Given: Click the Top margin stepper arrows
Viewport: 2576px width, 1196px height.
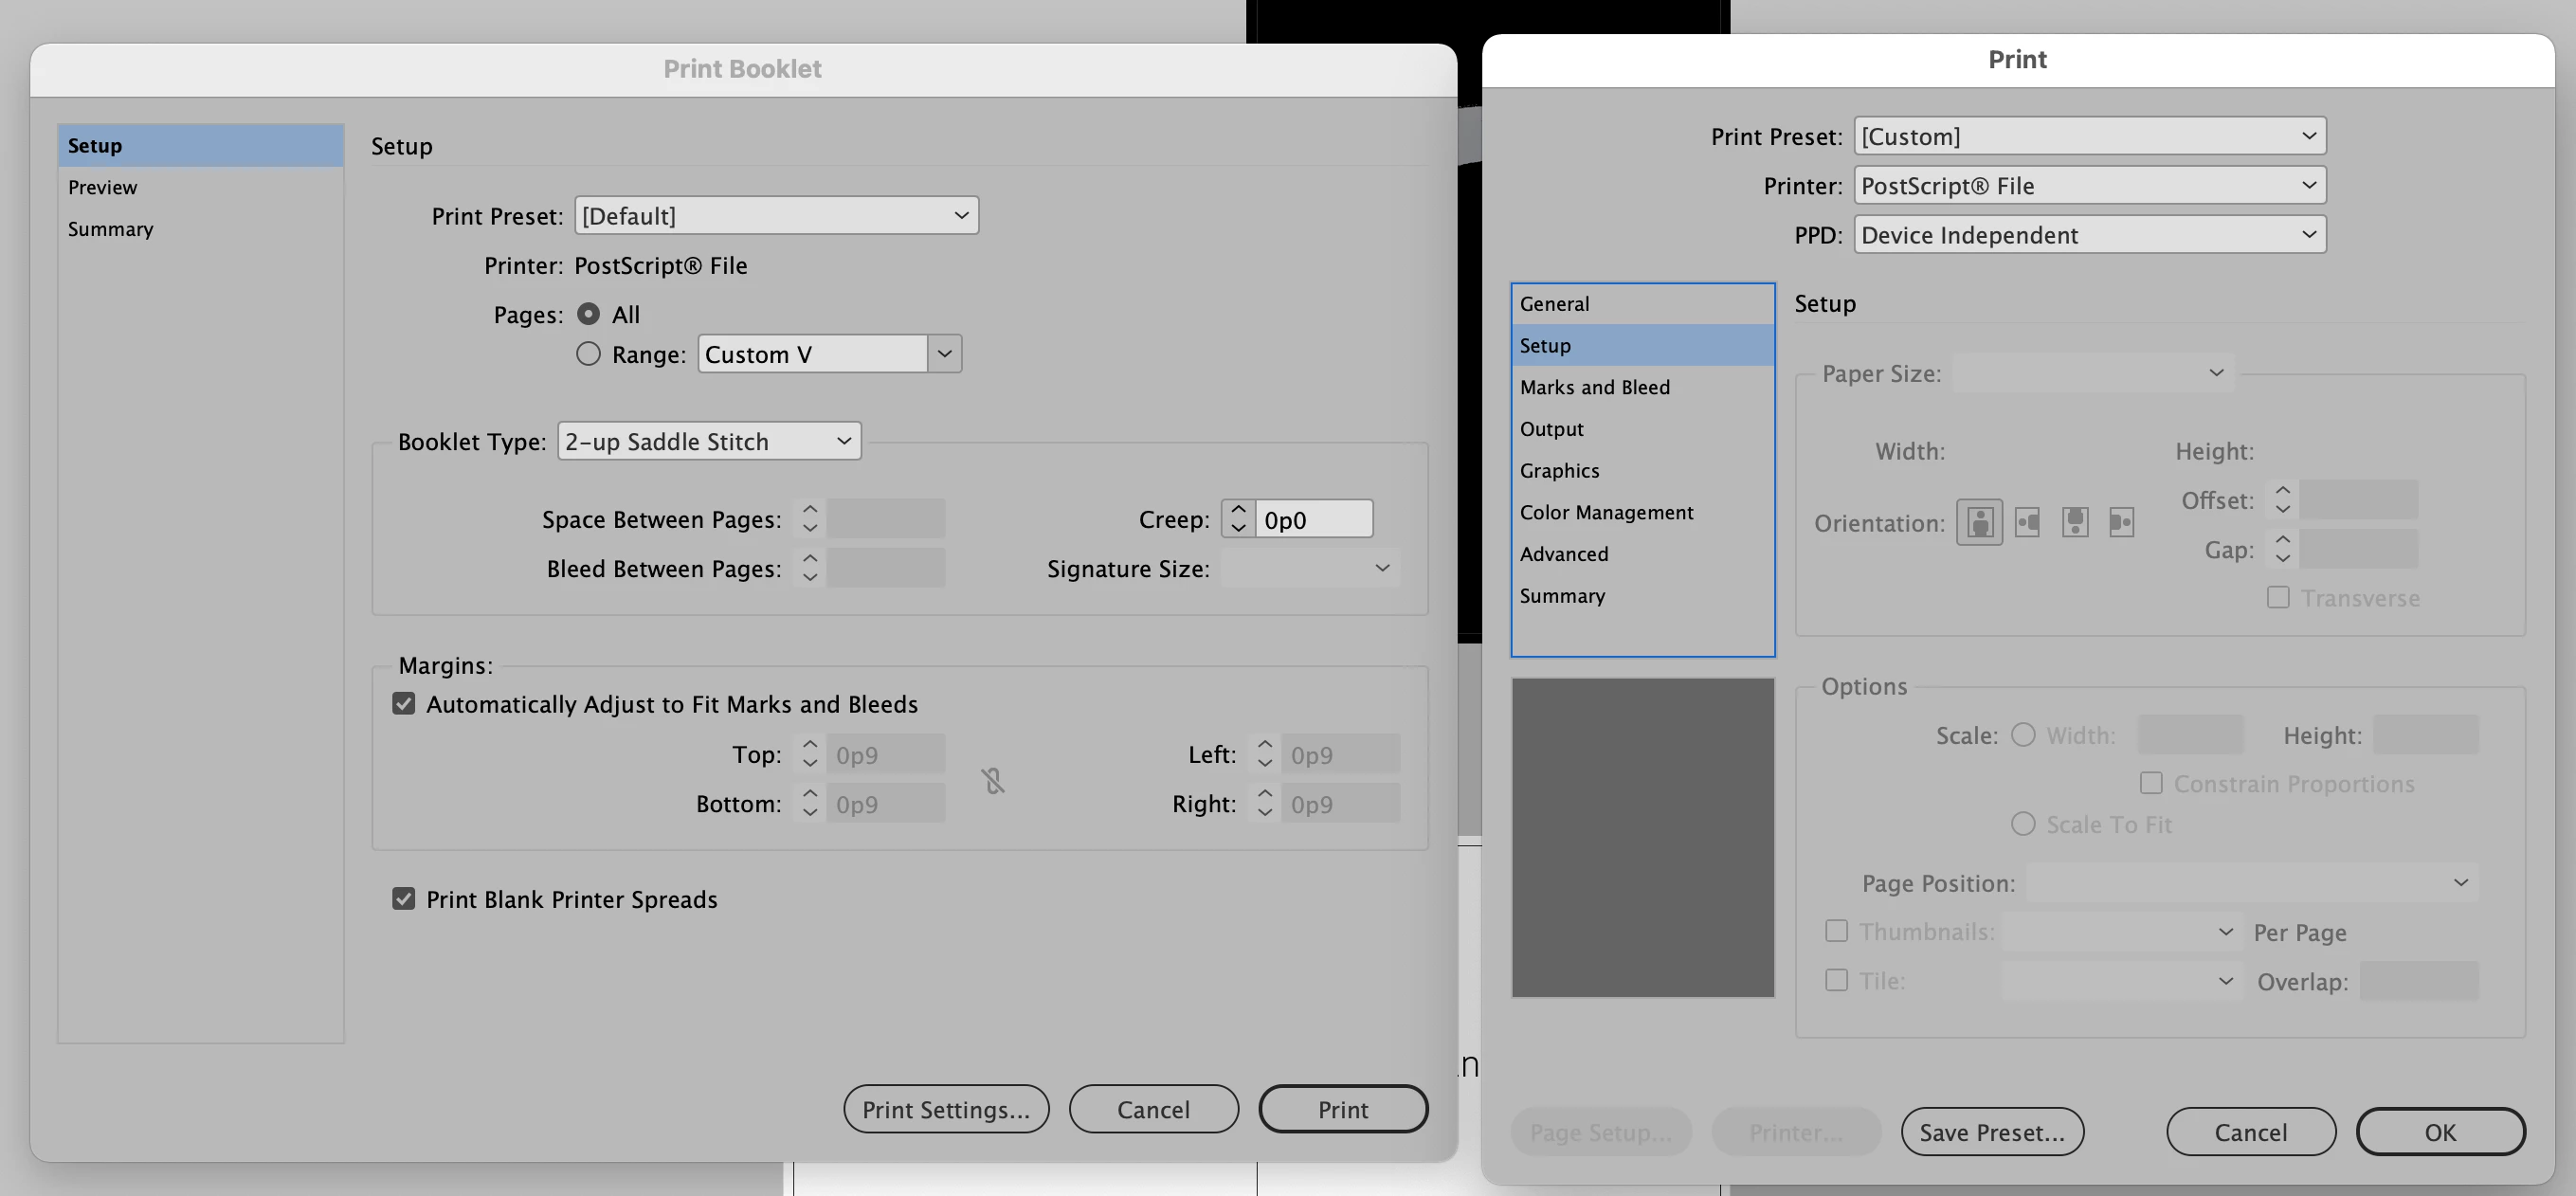Looking at the screenshot, I should (810, 754).
